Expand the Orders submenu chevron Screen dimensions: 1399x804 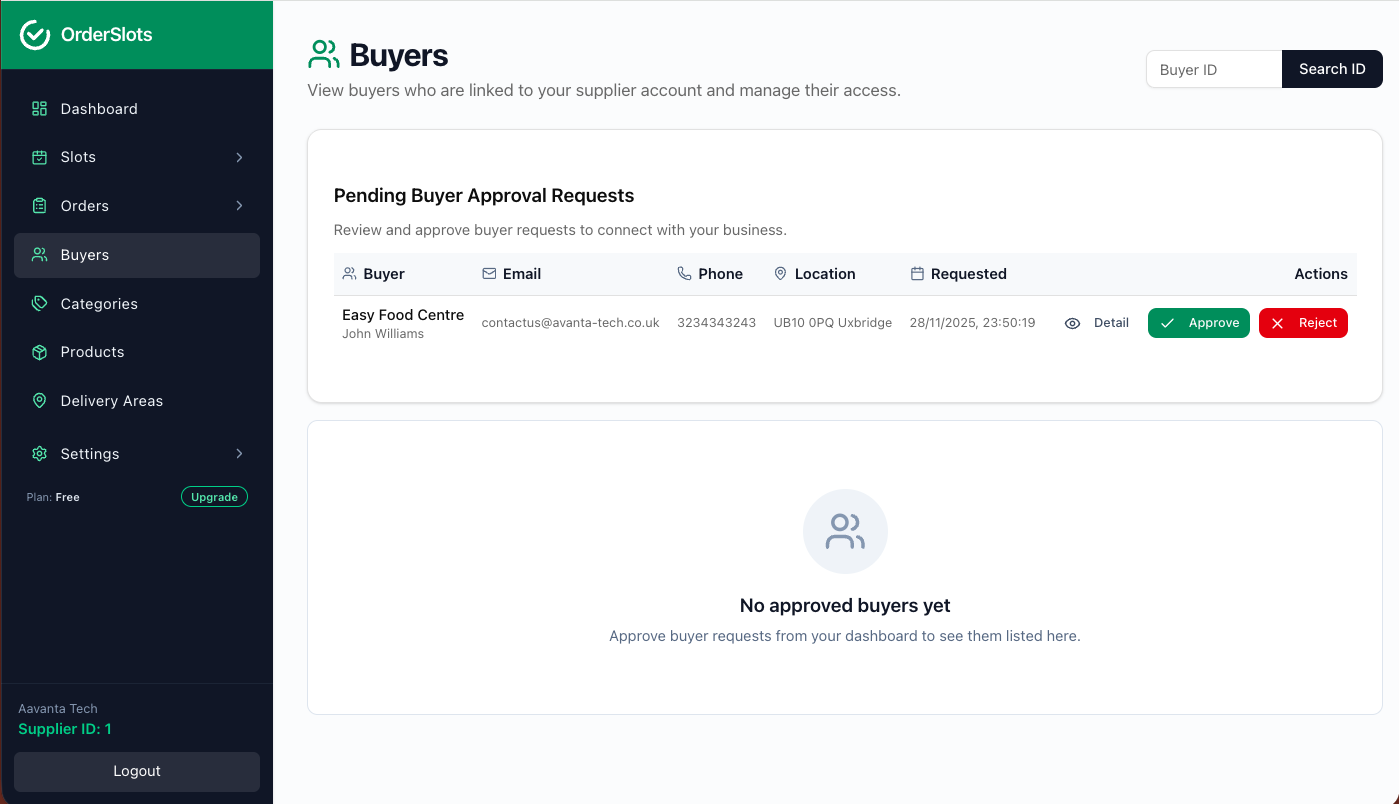[x=239, y=206]
